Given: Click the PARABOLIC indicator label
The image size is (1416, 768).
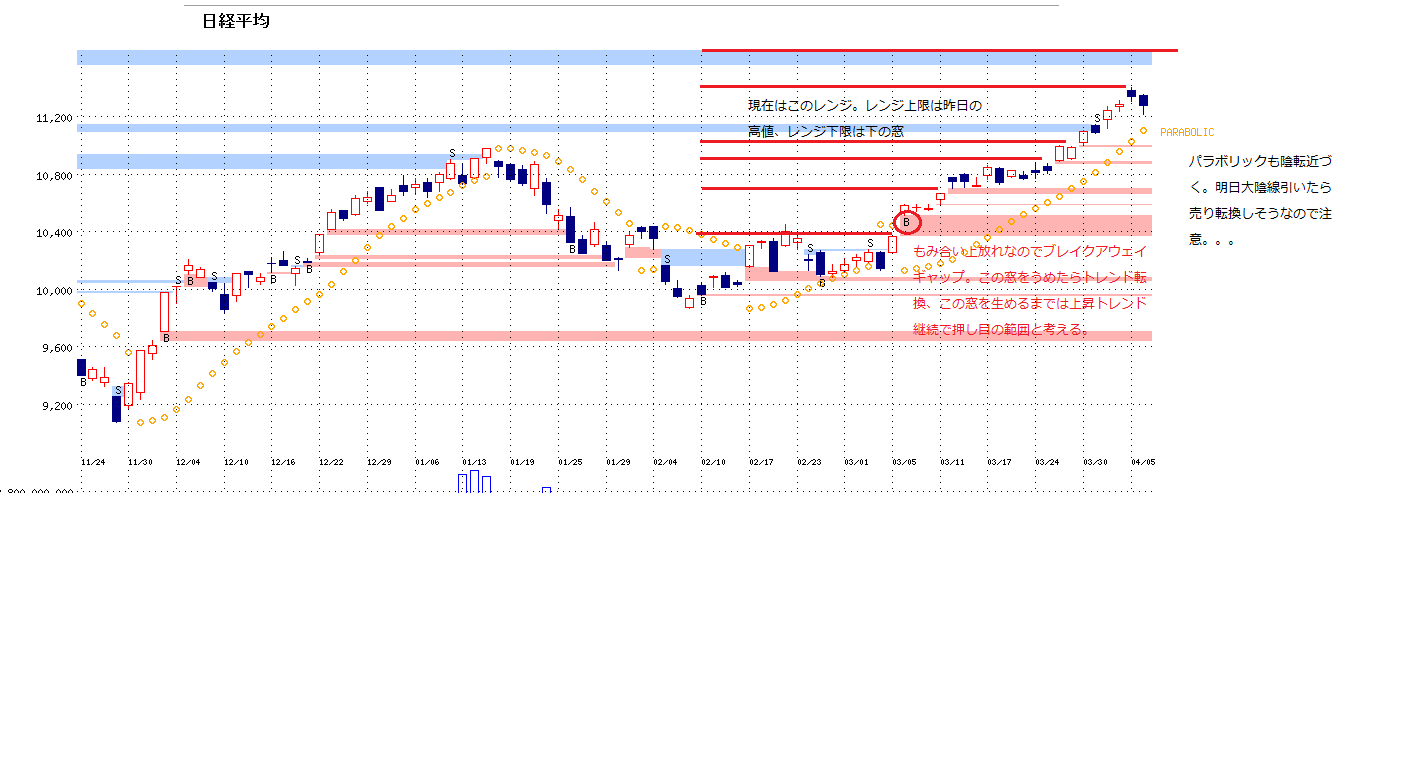Looking at the screenshot, I should click(x=1187, y=132).
